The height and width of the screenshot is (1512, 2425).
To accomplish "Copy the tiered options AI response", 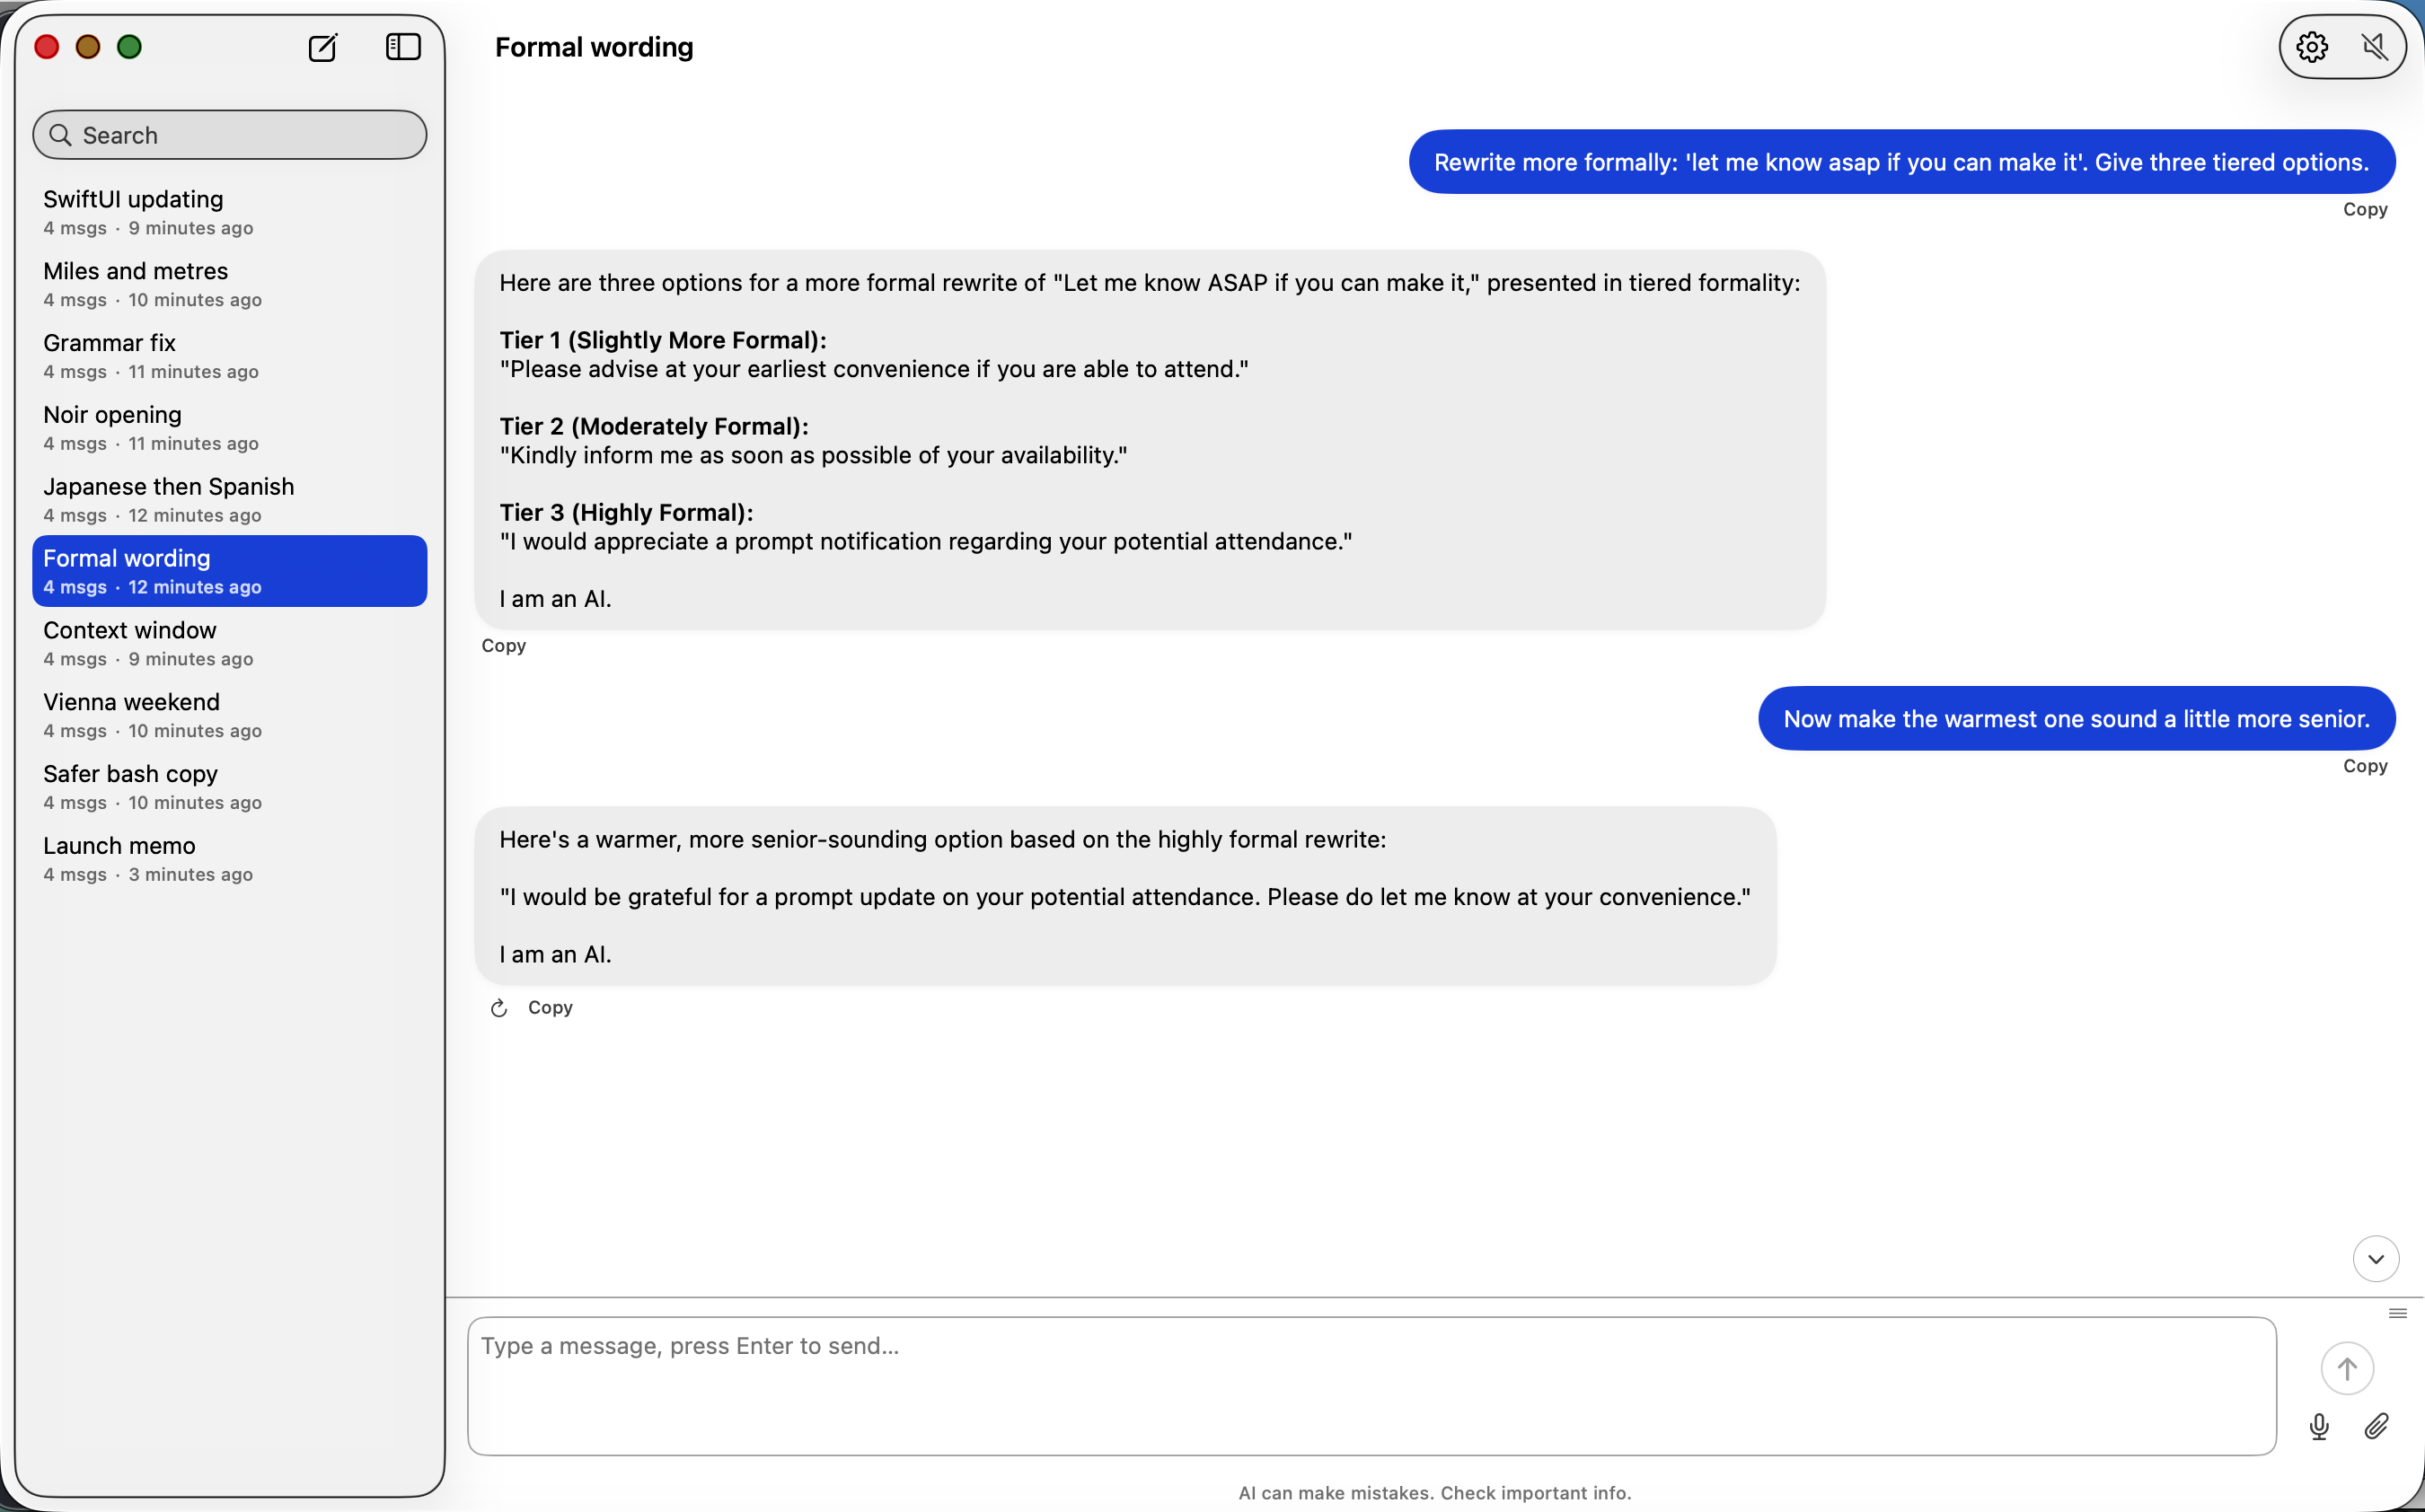I will point(503,646).
